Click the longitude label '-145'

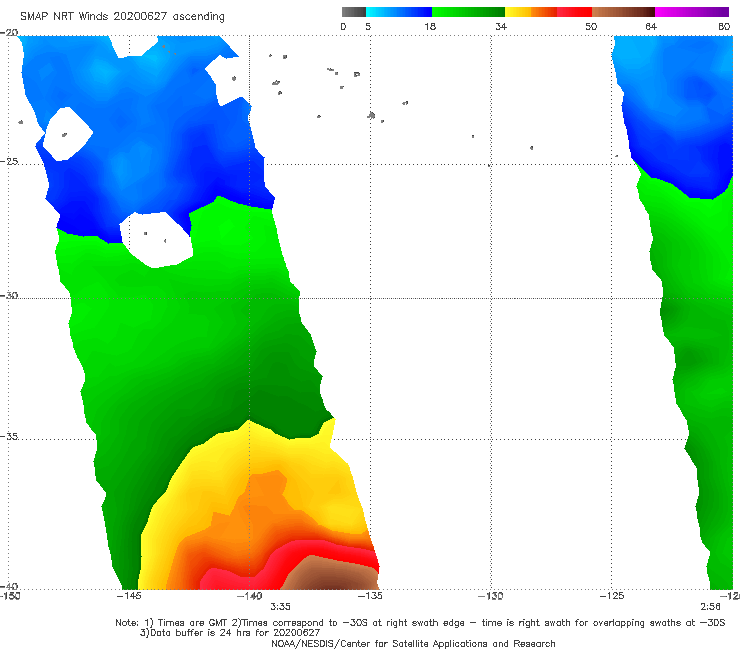tap(129, 596)
